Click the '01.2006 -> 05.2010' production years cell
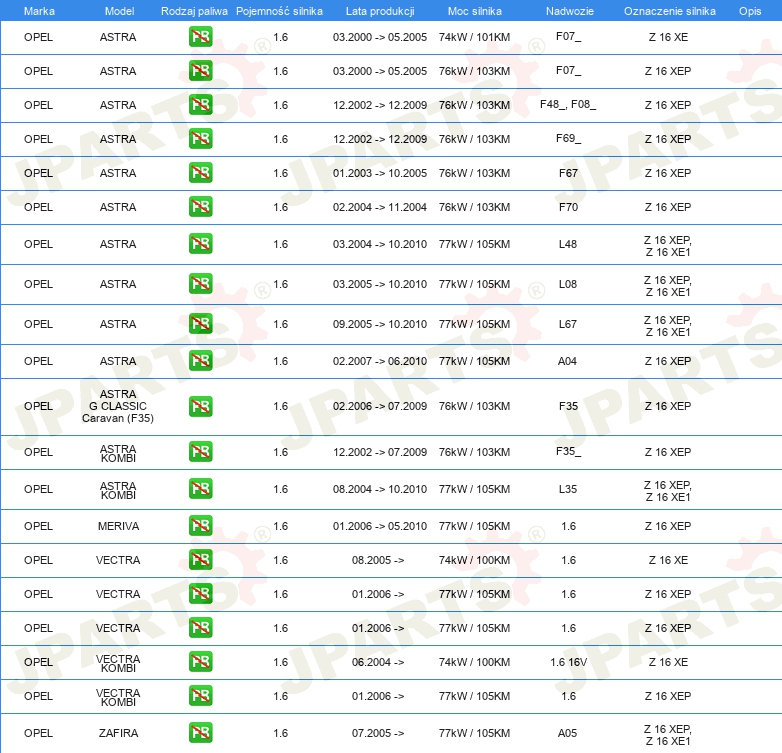782x753 pixels. point(380,526)
